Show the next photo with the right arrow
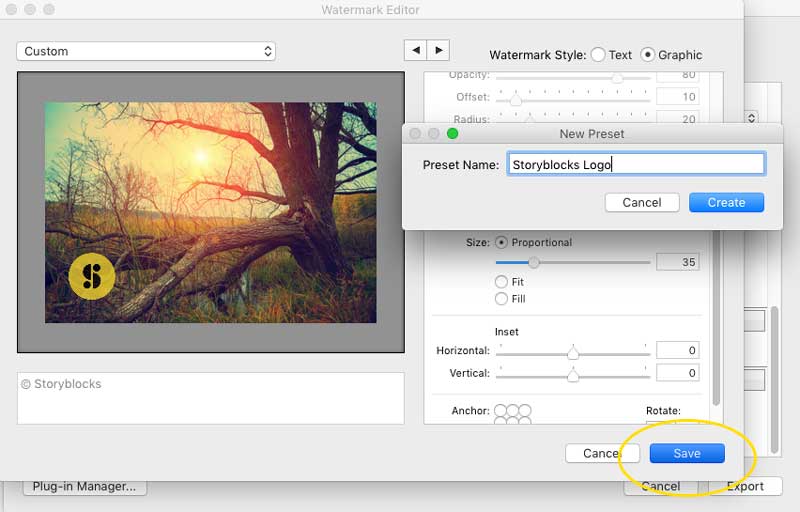Viewport: 800px width, 512px height. point(438,50)
